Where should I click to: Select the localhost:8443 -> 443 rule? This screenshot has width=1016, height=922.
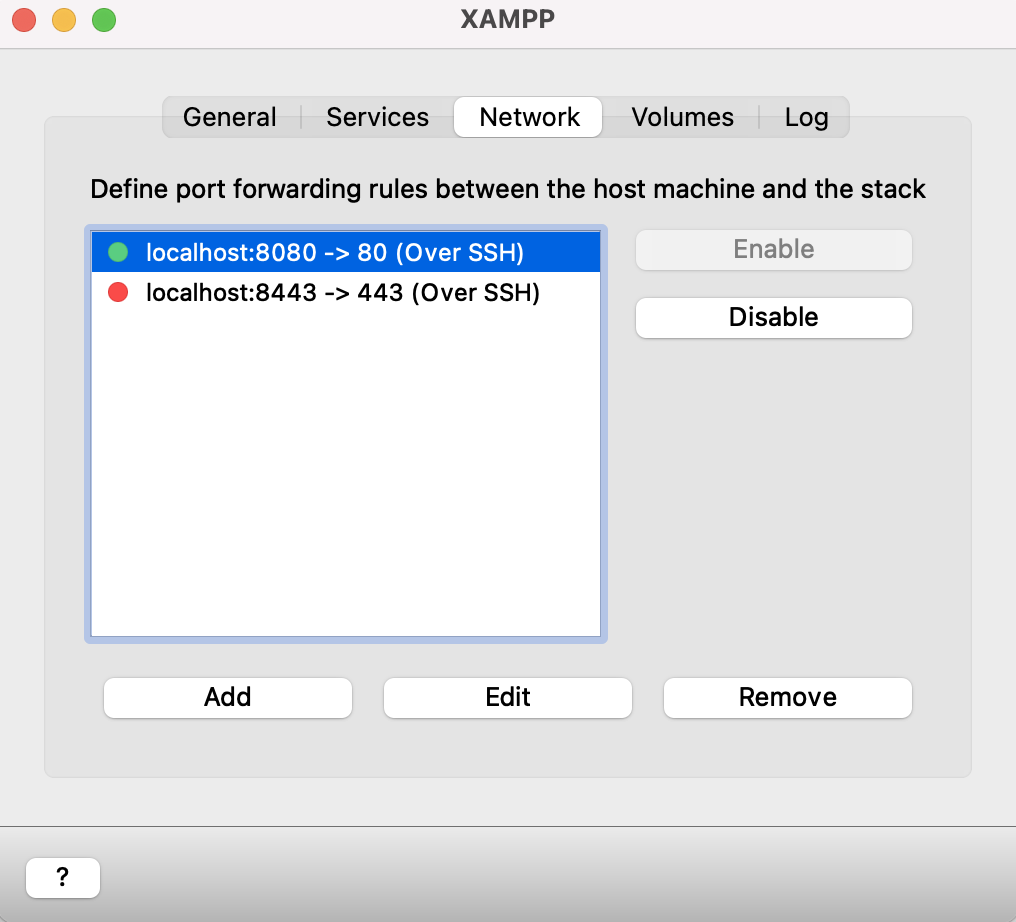tap(346, 292)
